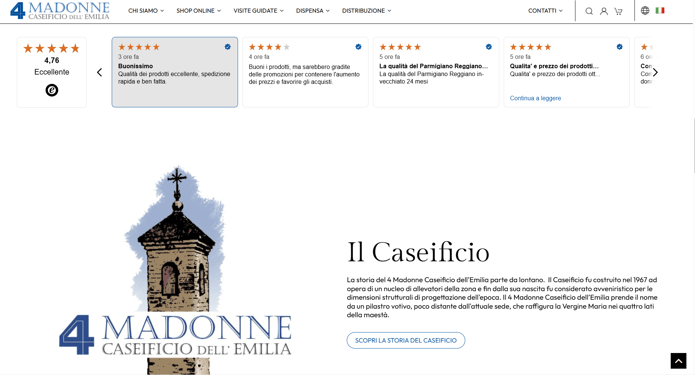Open the shopping cart icon

tap(618, 11)
